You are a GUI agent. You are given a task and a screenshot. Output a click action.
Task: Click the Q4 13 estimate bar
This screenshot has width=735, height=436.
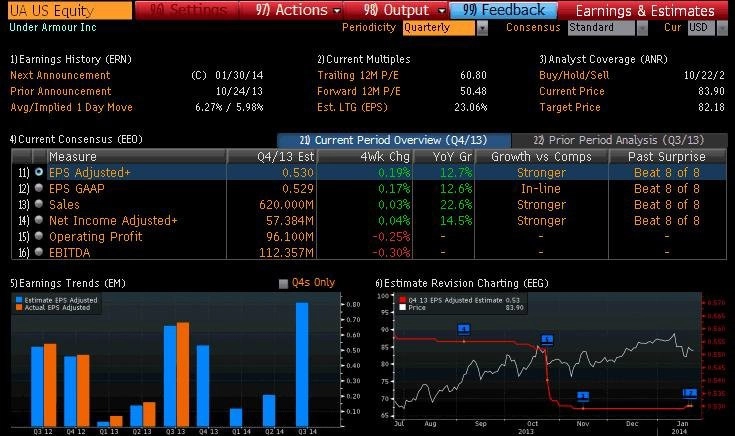click(203, 386)
